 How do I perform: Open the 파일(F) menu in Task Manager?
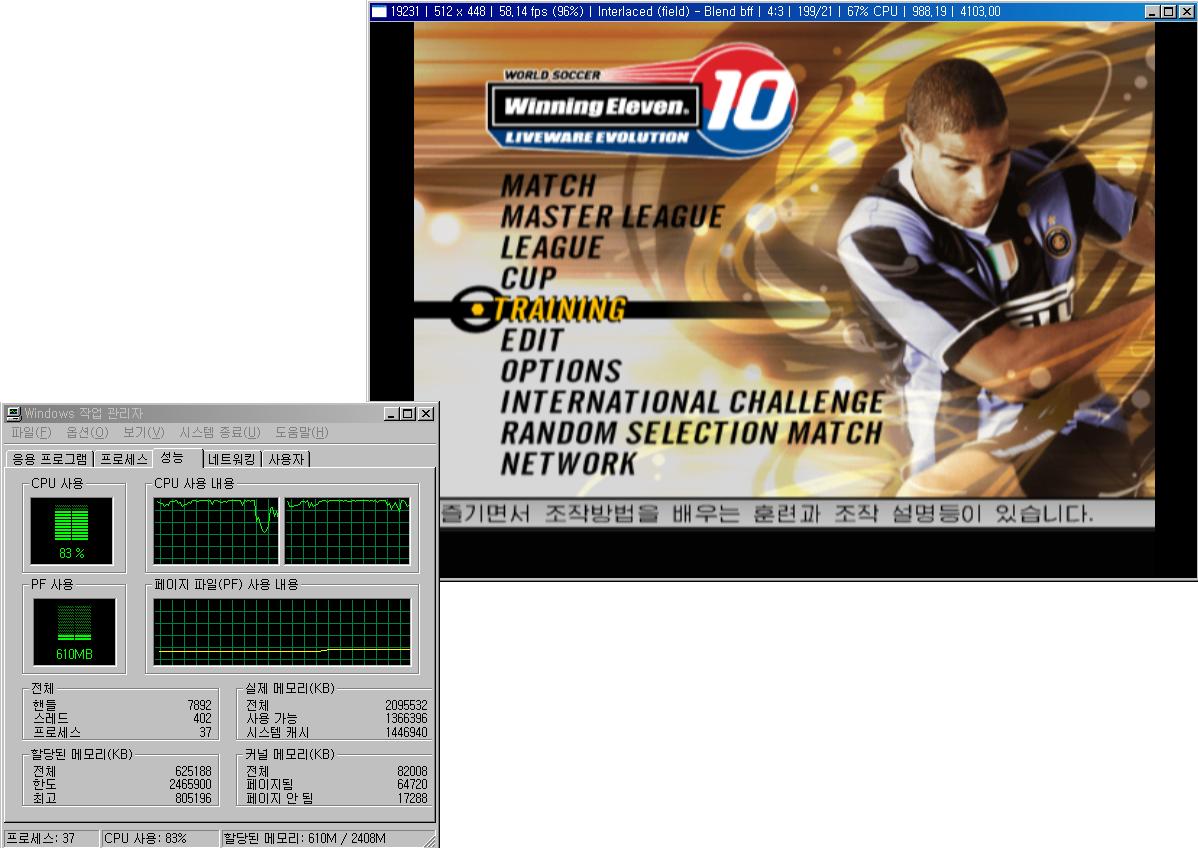coord(31,432)
